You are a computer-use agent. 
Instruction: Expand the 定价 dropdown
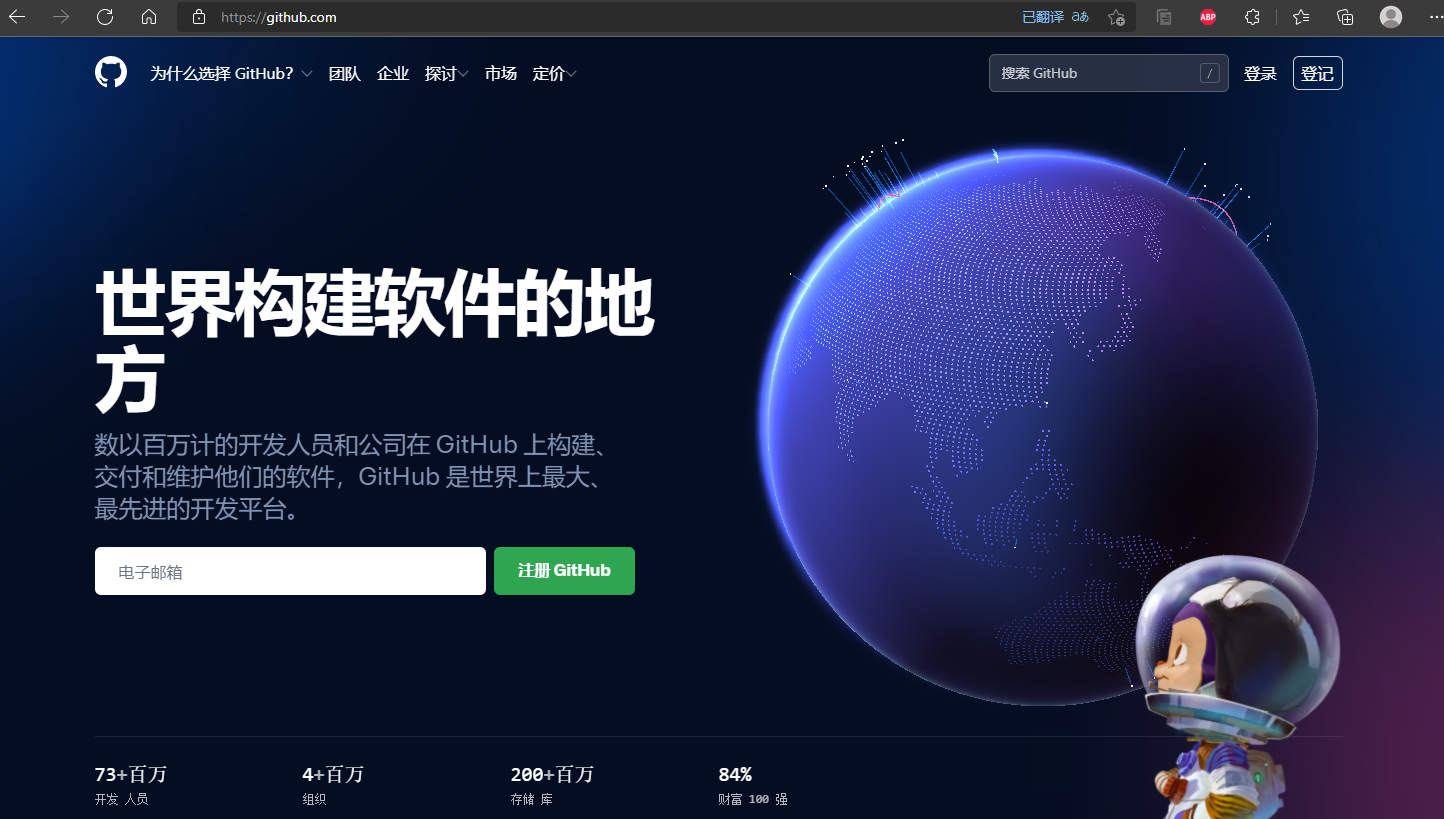pos(554,72)
